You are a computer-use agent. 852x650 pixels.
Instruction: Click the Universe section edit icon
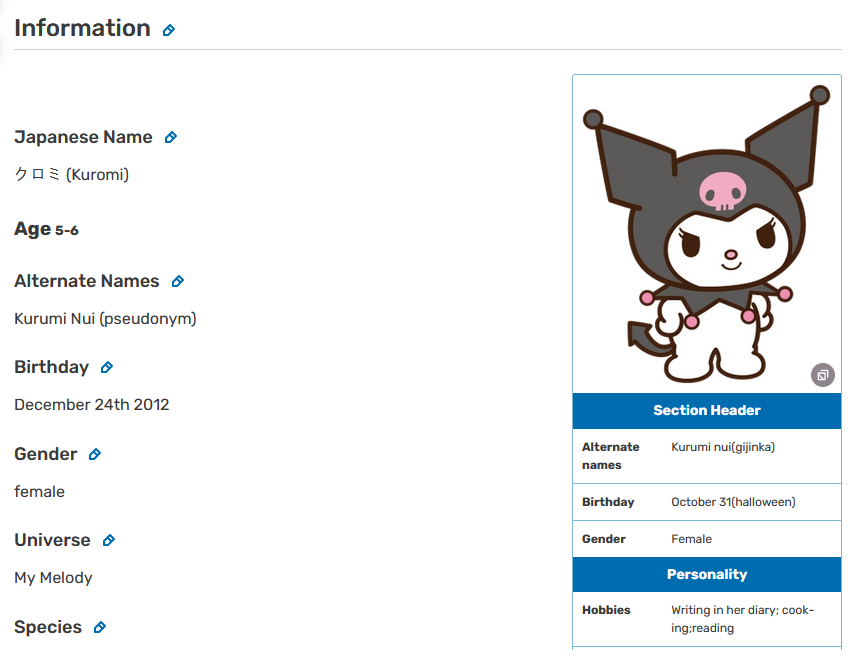click(x=109, y=541)
